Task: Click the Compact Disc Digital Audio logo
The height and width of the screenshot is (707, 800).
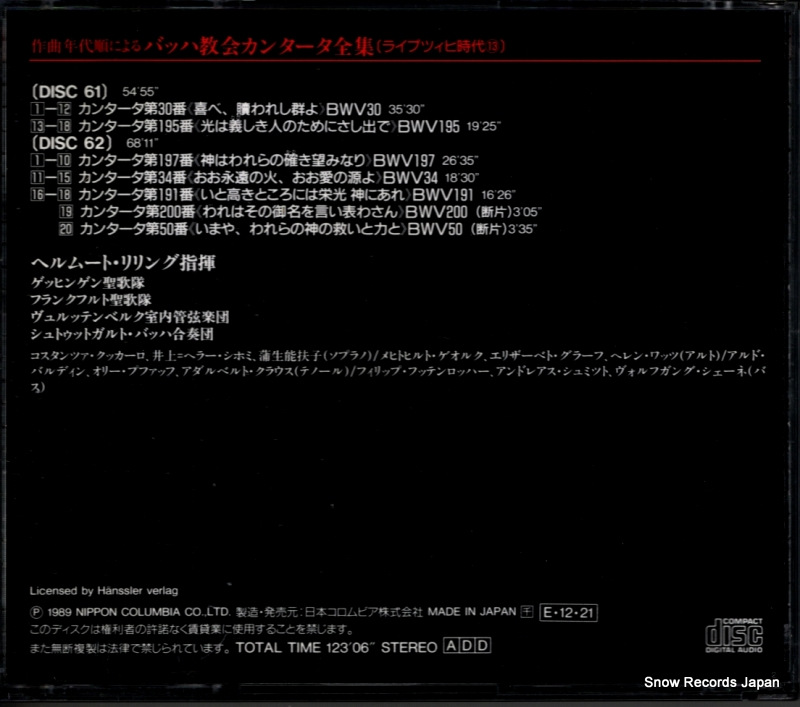Action: tap(734, 635)
